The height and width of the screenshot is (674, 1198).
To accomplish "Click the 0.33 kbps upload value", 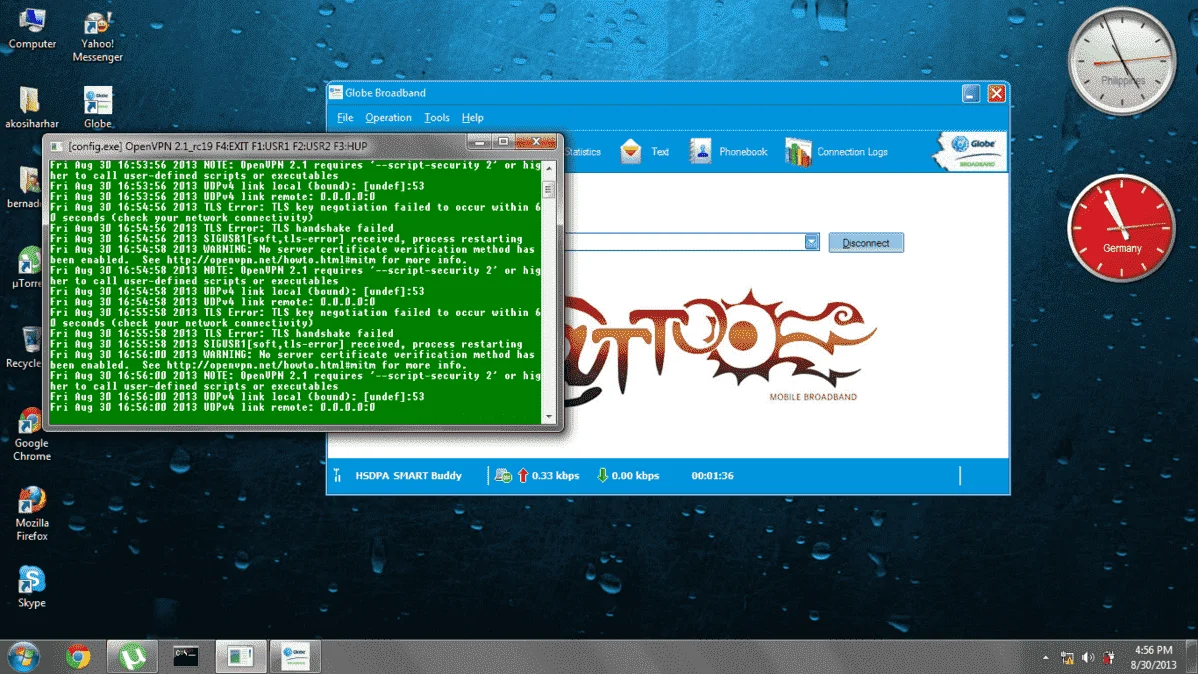I will click(555, 475).
